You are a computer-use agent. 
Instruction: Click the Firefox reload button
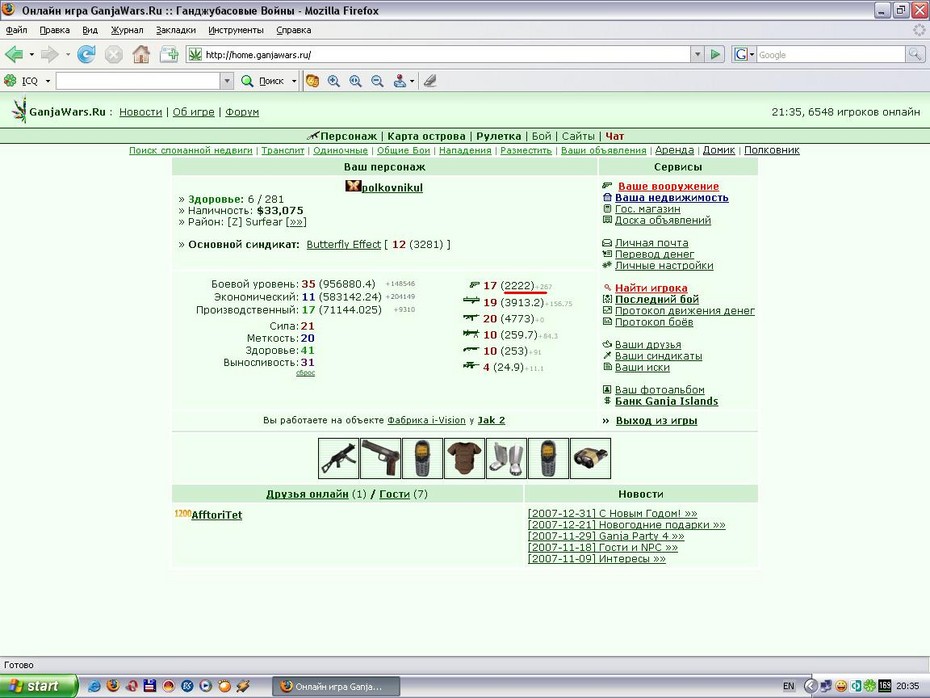tap(86, 55)
